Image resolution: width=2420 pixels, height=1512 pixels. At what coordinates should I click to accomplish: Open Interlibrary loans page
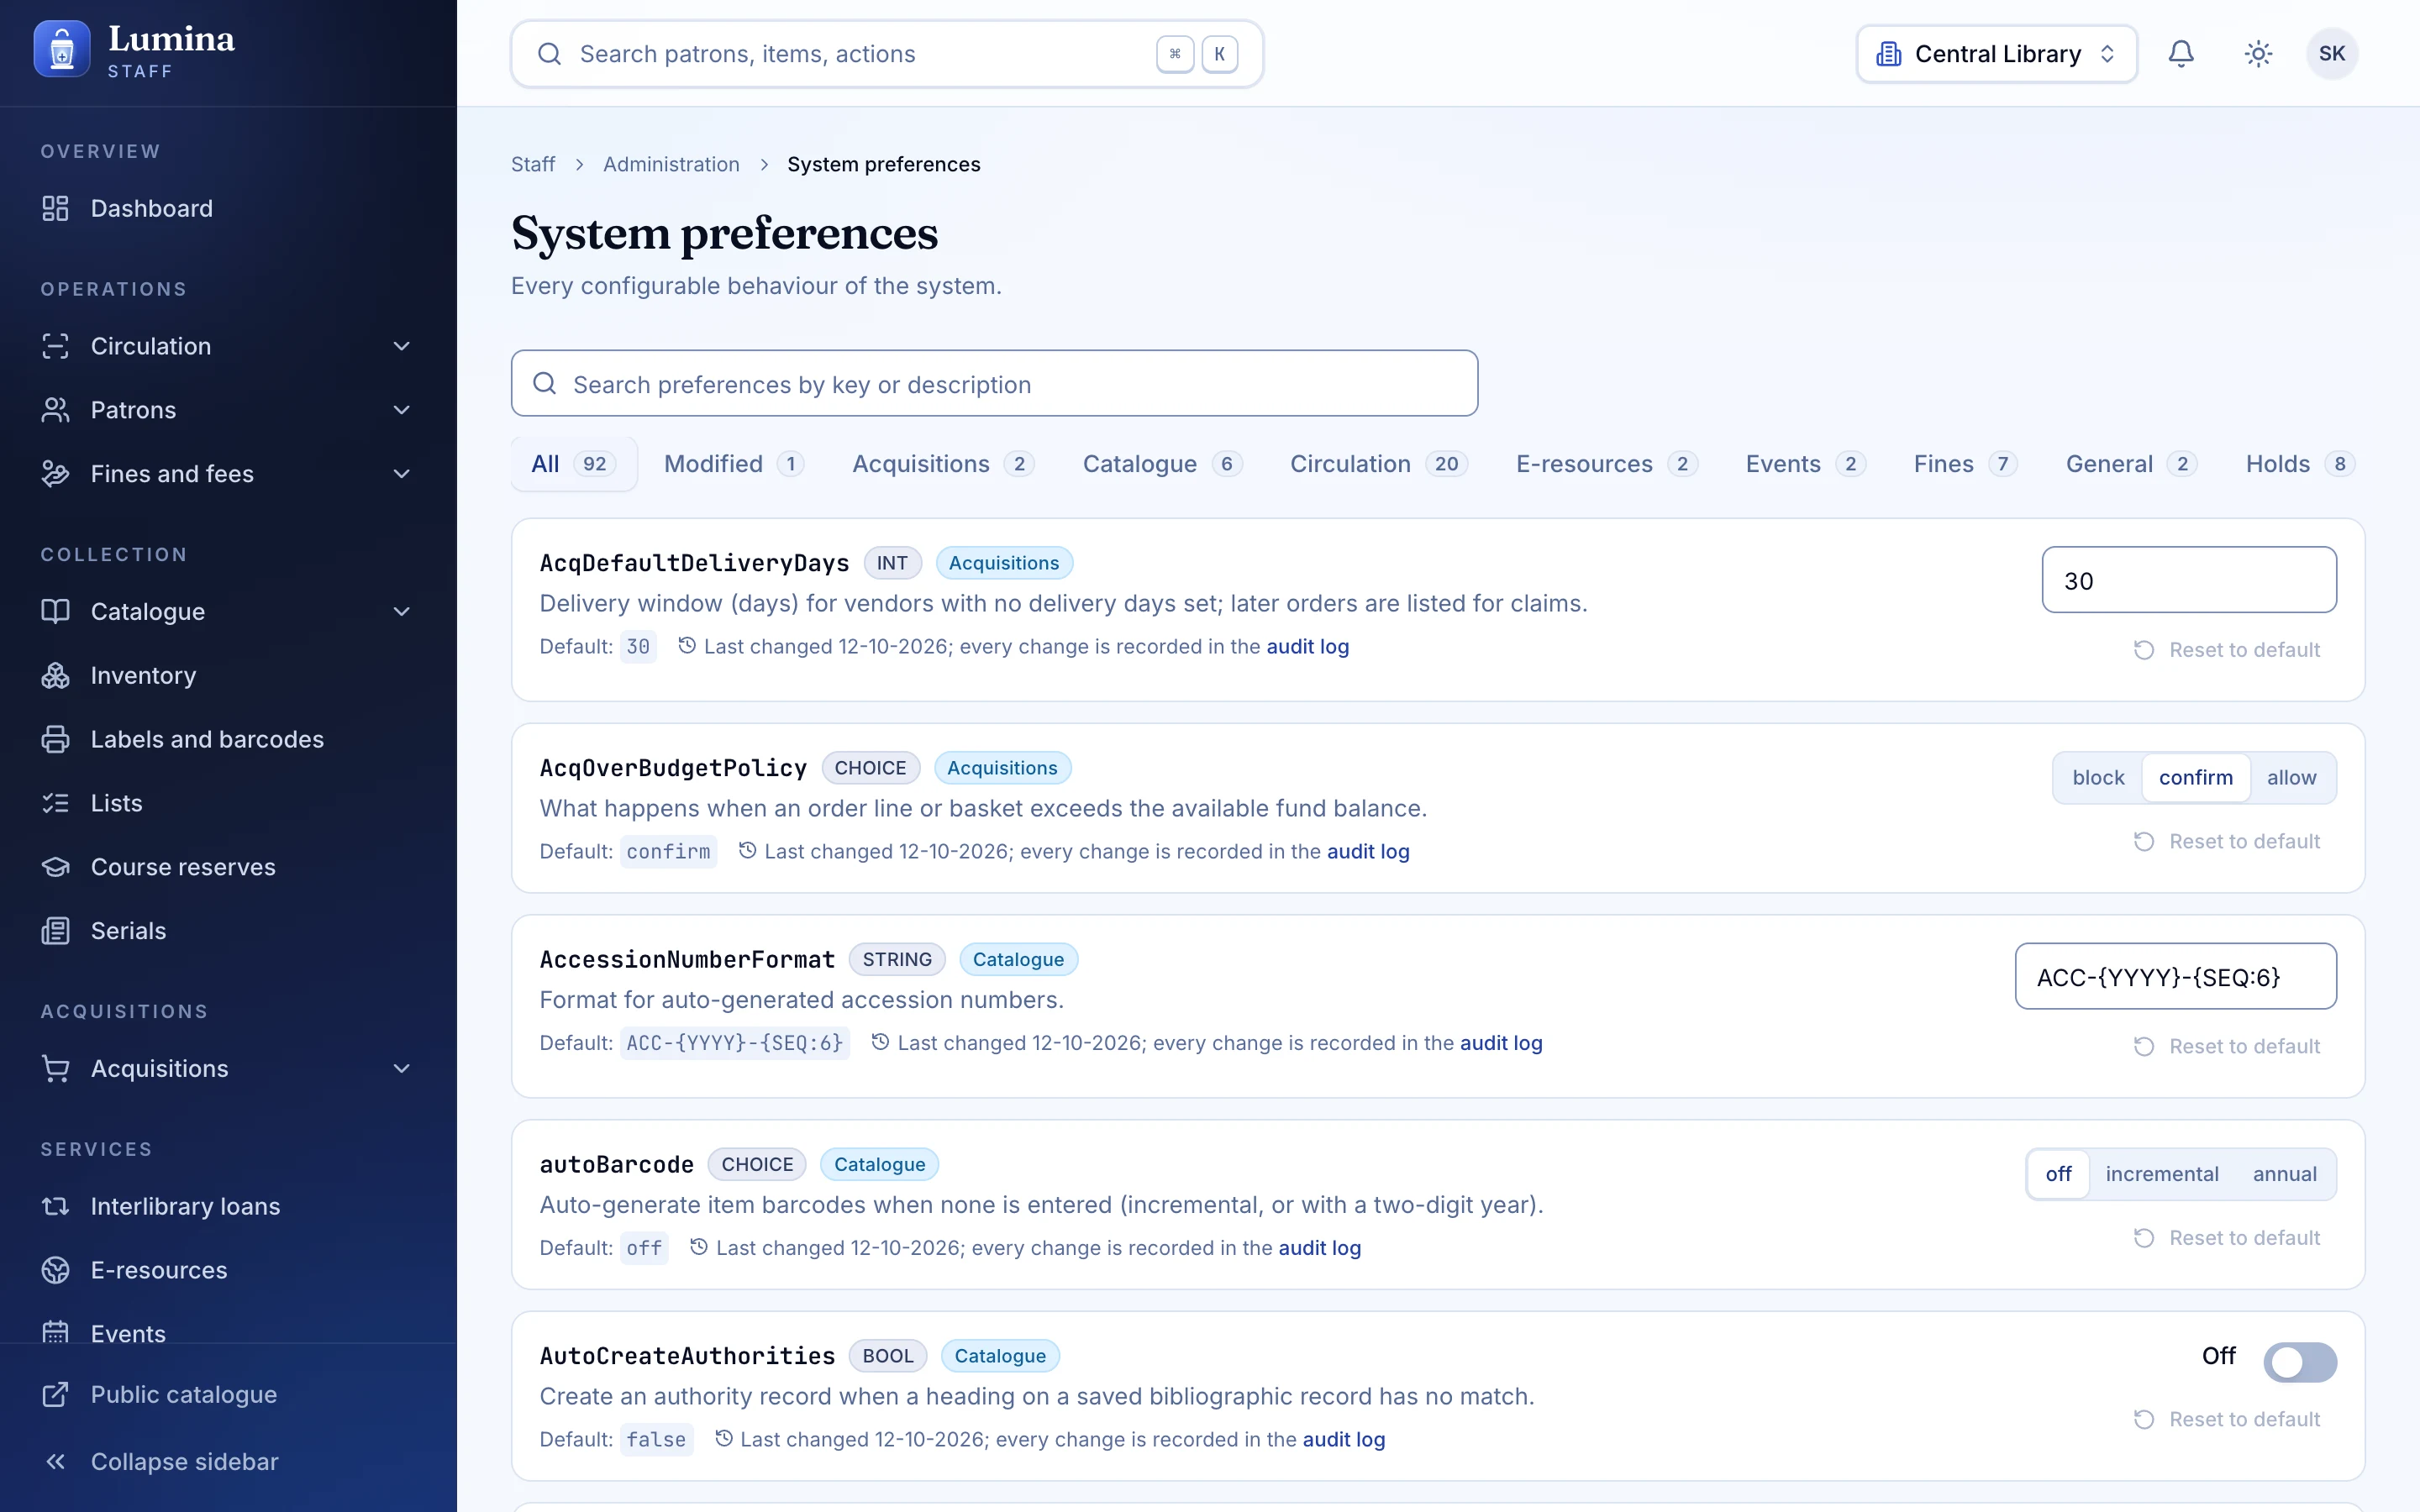tap(228, 1206)
